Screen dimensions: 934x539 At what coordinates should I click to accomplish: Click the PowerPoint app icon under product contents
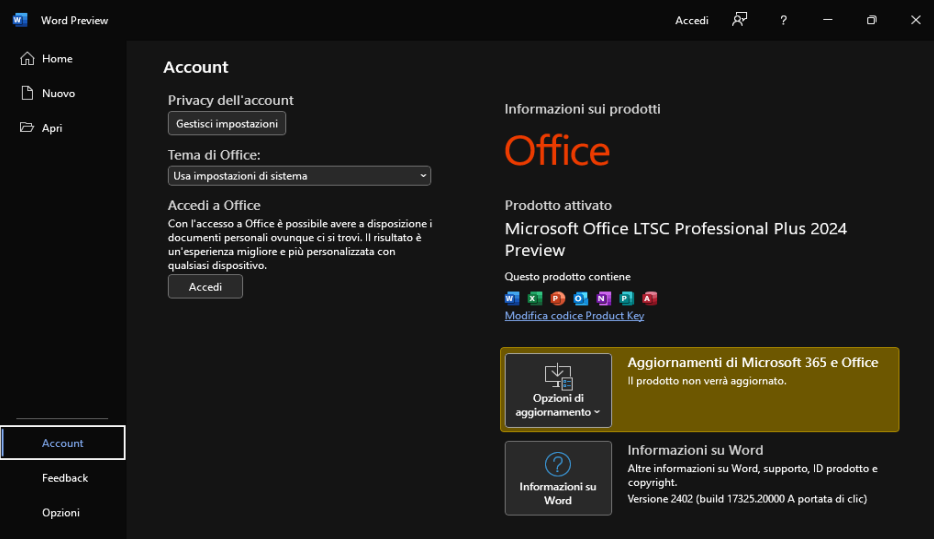(x=558, y=298)
